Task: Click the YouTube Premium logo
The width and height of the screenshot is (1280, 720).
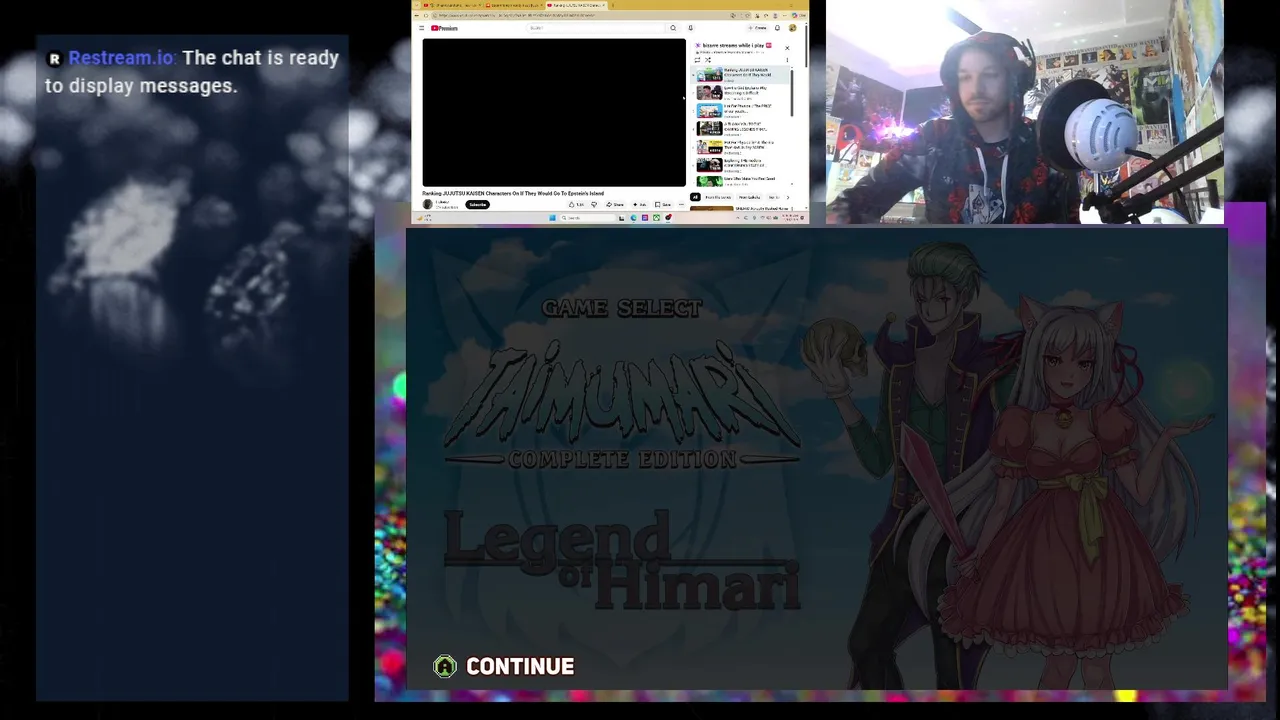Action: click(444, 28)
